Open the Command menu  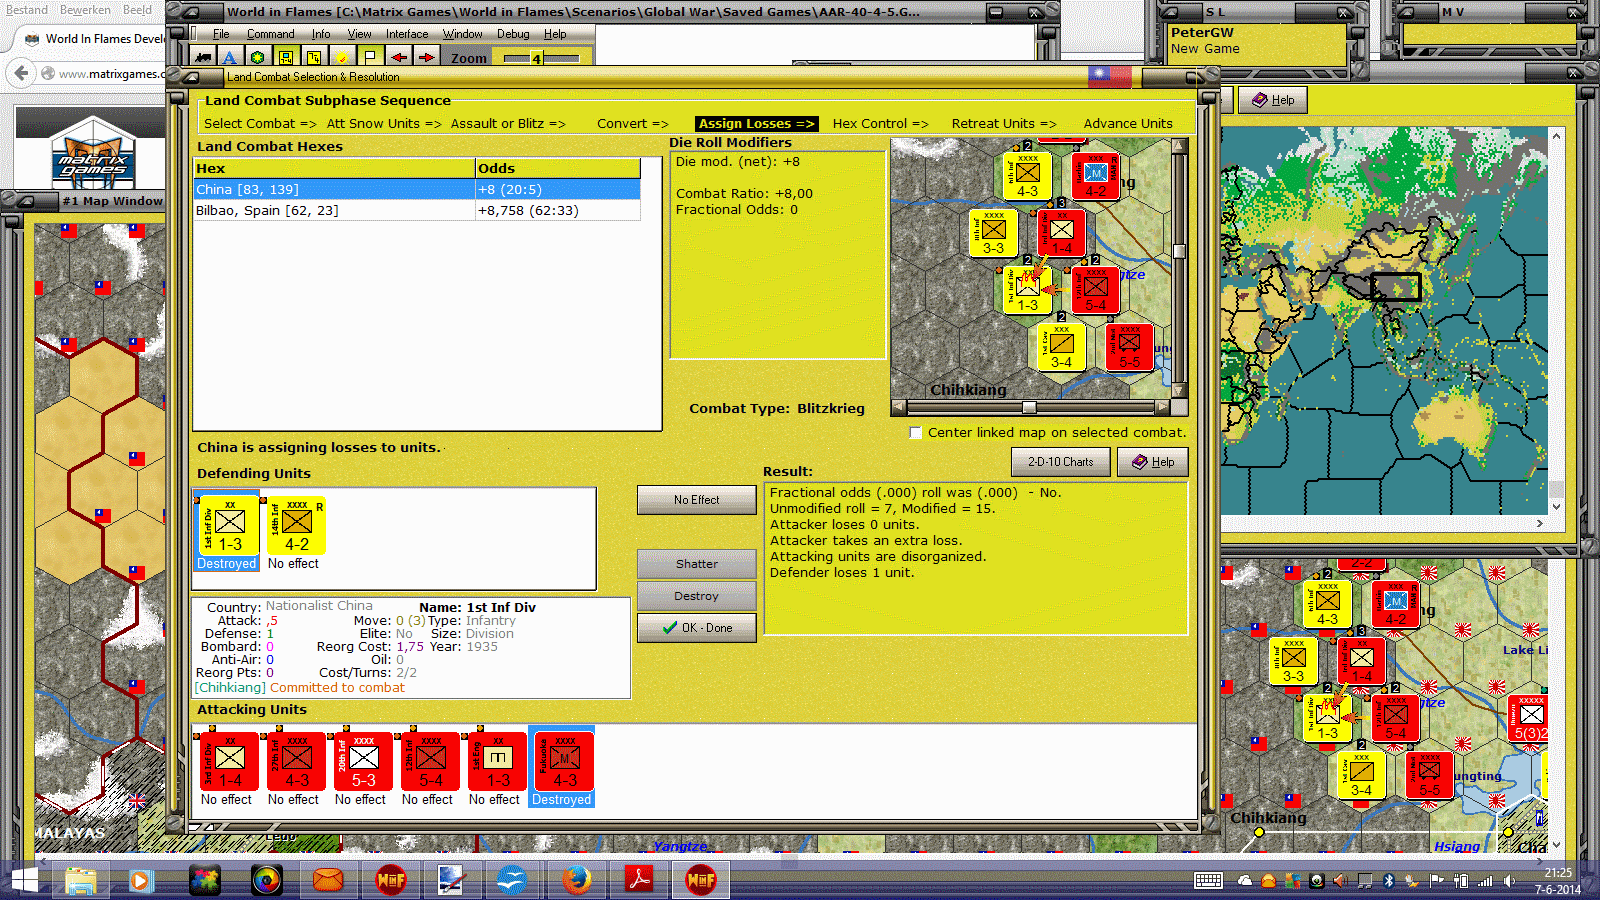click(x=271, y=34)
